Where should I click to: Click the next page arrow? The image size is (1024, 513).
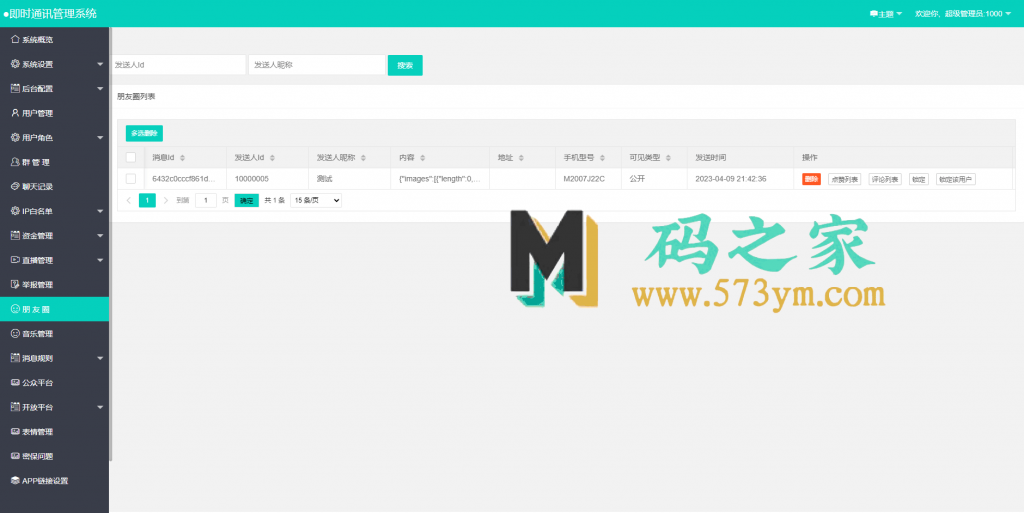(x=166, y=200)
